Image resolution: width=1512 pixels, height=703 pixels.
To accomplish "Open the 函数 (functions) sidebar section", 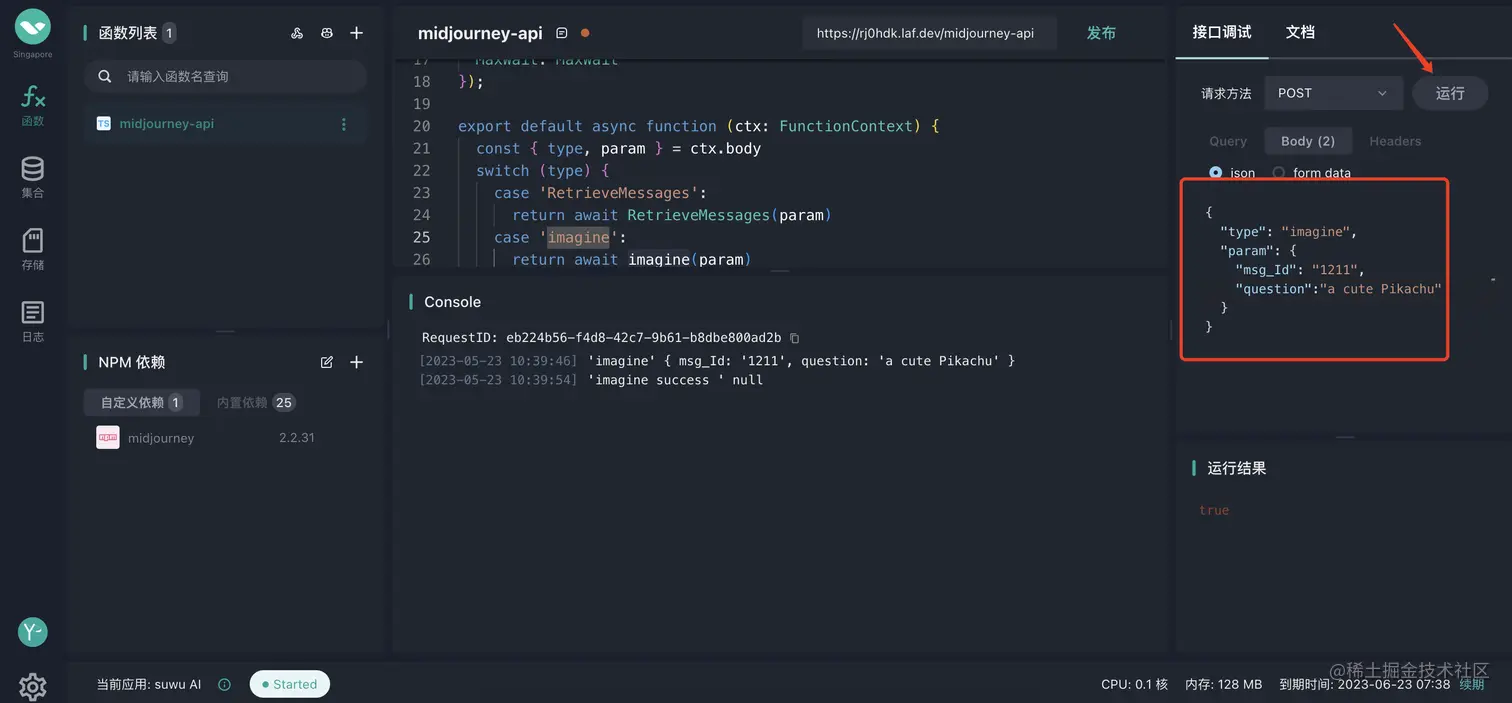I will (x=33, y=106).
